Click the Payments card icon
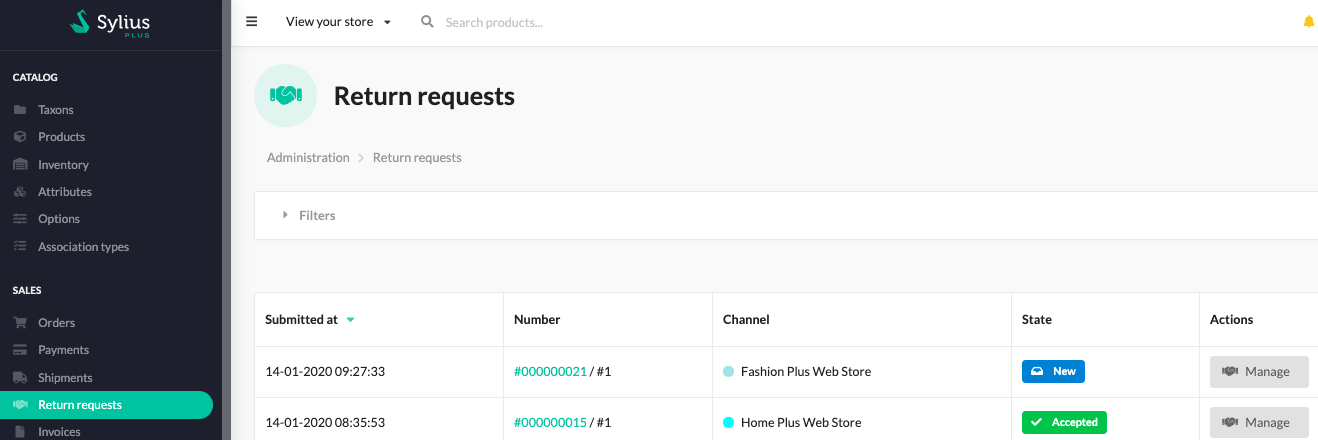Image resolution: width=1318 pixels, height=440 pixels. point(19,350)
